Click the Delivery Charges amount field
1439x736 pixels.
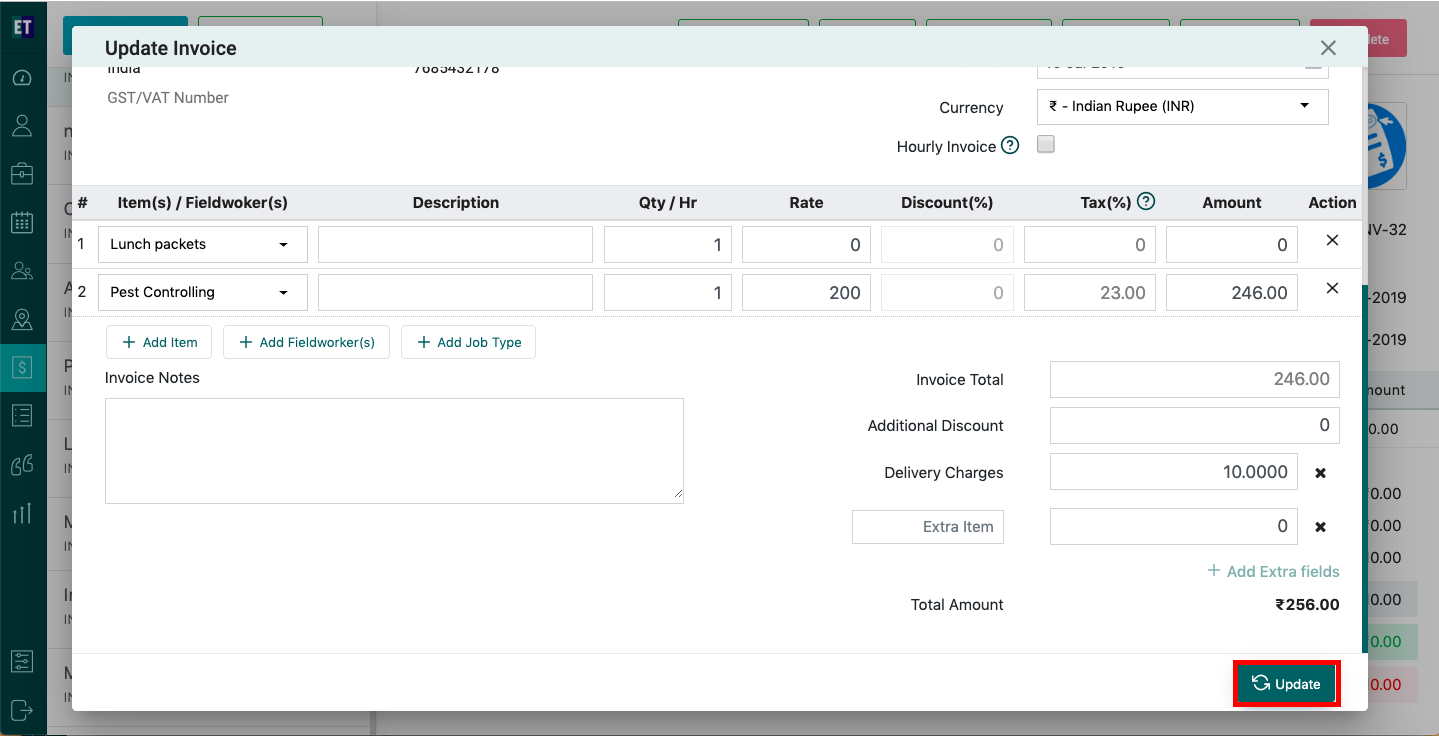1174,472
